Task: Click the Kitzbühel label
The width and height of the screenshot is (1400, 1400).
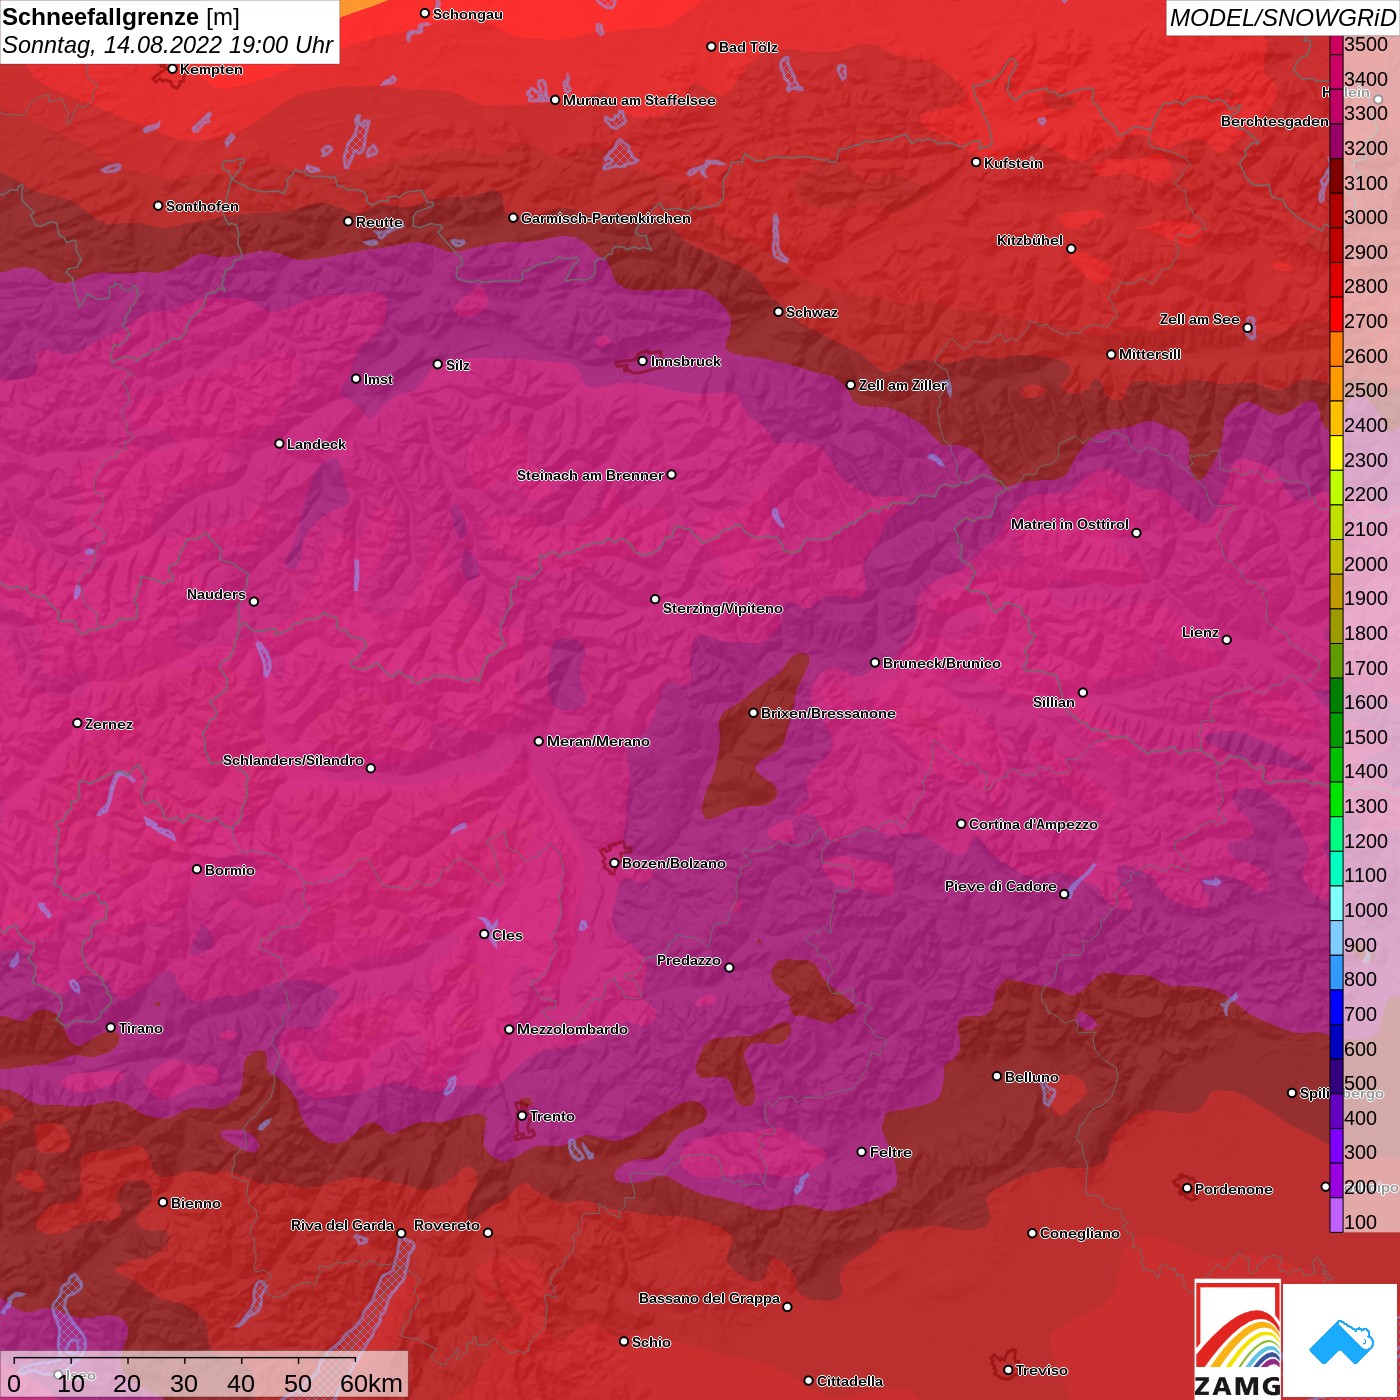Action: 1030,240
